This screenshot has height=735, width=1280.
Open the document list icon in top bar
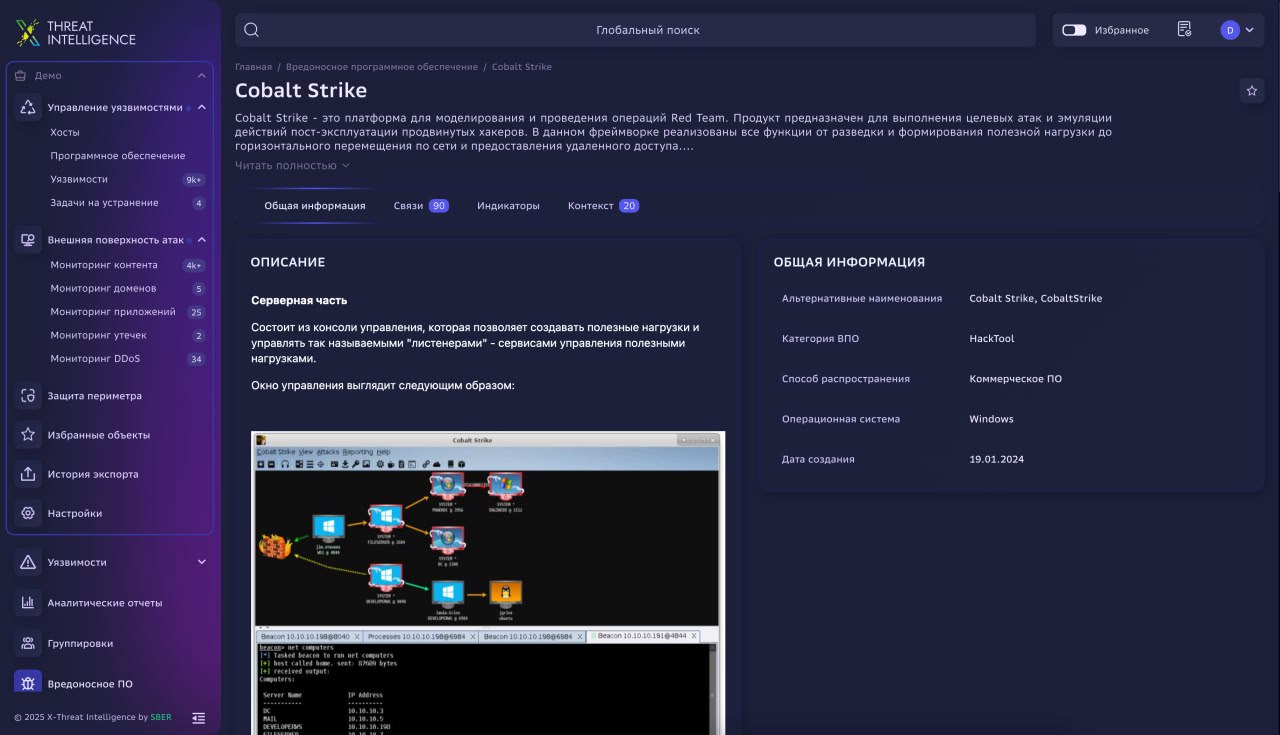(x=1184, y=30)
